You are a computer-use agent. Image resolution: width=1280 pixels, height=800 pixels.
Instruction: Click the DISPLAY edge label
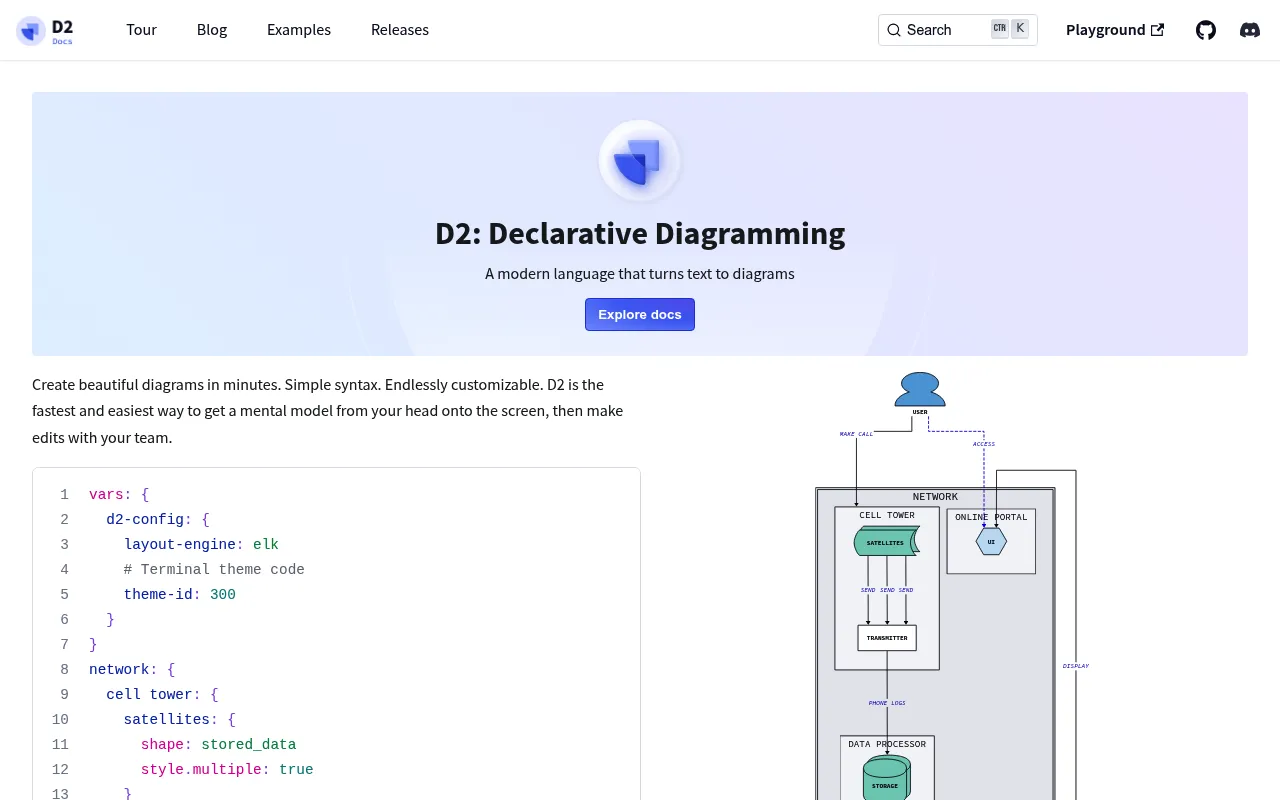[1076, 666]
